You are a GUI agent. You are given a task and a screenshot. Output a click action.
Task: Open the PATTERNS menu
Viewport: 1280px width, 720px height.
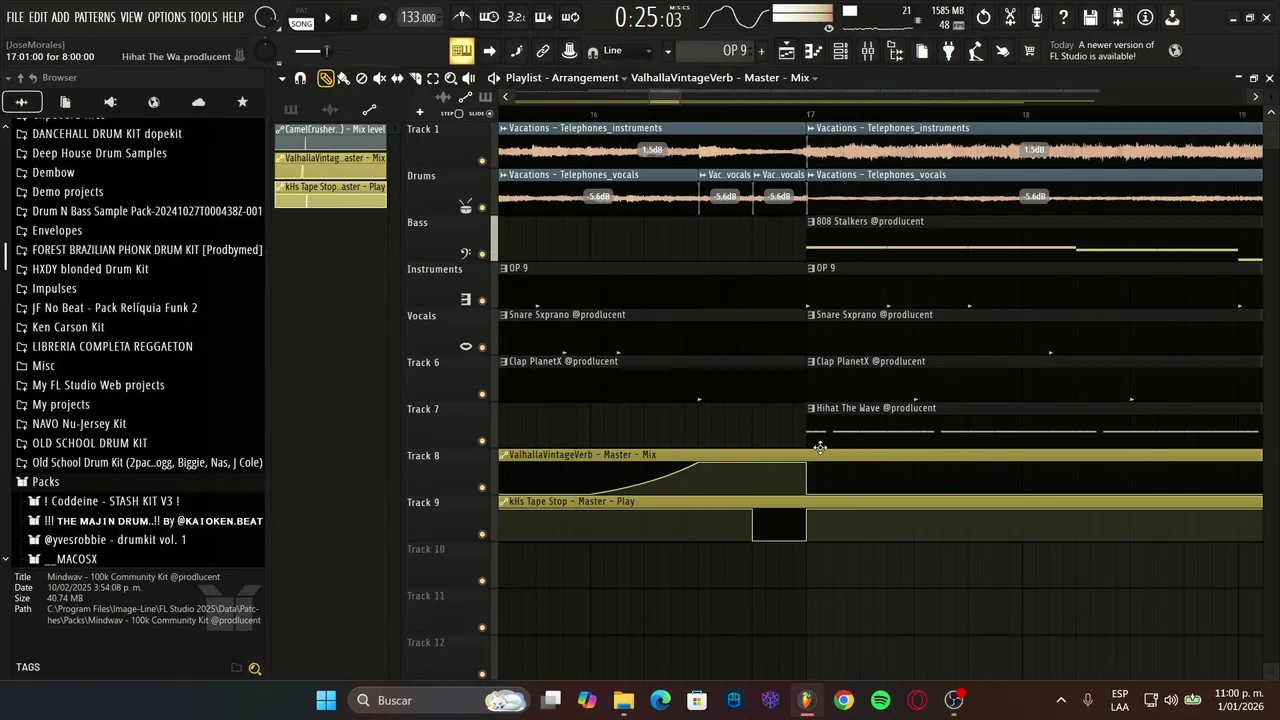coord(95,17)
